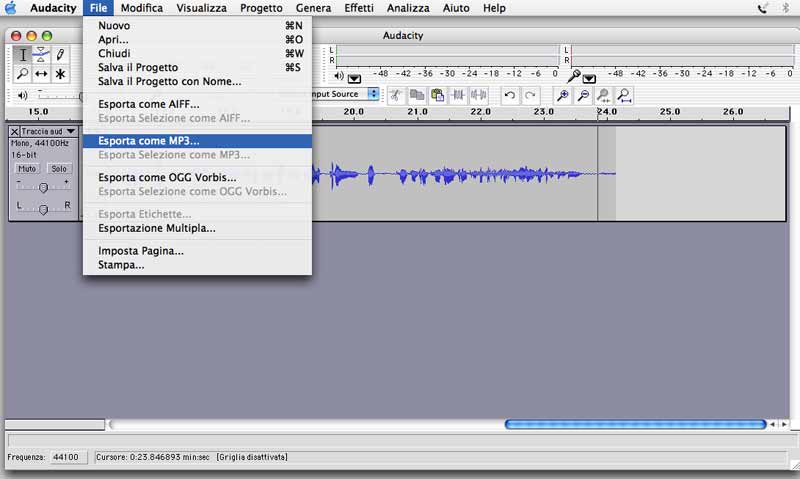
Task: Select the Envelope tool
Action: (x=41, y=55)
